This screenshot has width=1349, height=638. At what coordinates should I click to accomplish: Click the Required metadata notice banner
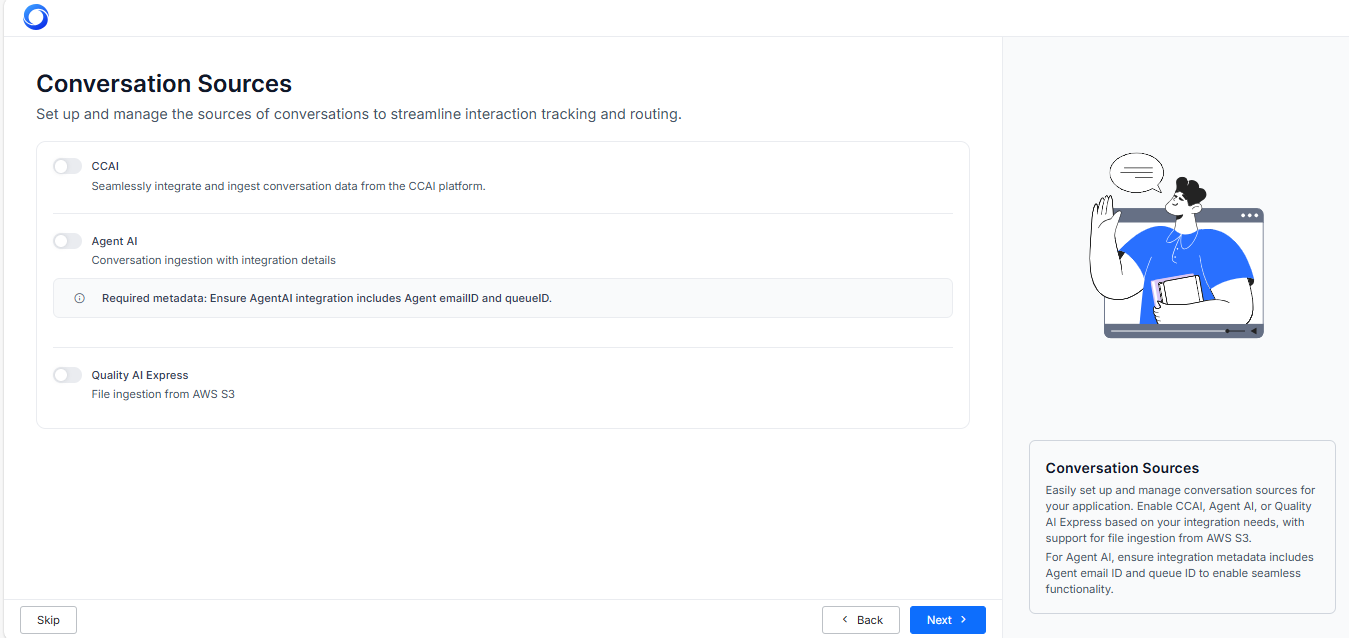pyautogui.click(x=502, y=298)
